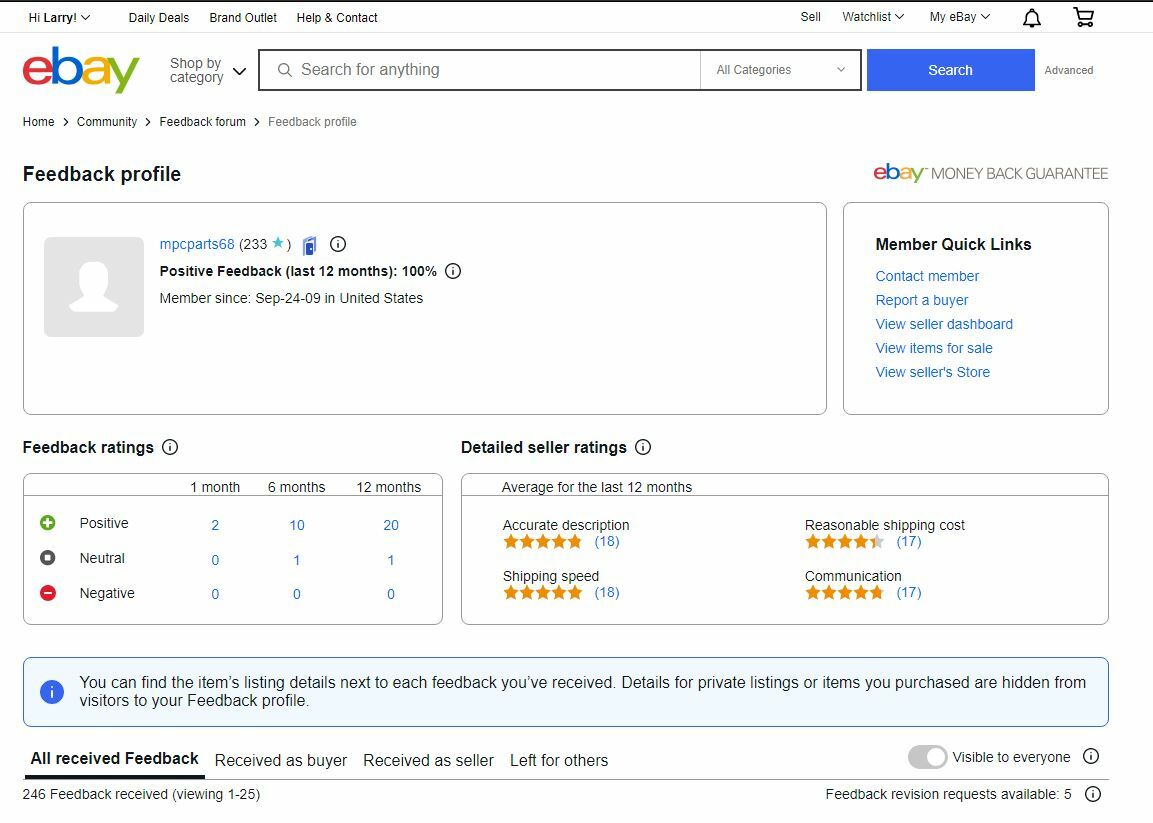This screenshot has width=1153, height=823.
Task: Click info icon for Feedback revision requests
Action: point(1093,794)
